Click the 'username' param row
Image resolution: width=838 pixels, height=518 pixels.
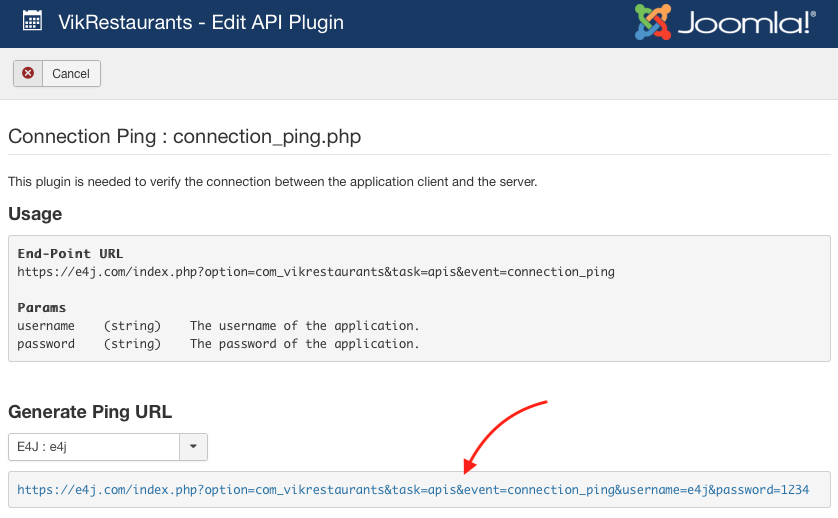point(218,326)
